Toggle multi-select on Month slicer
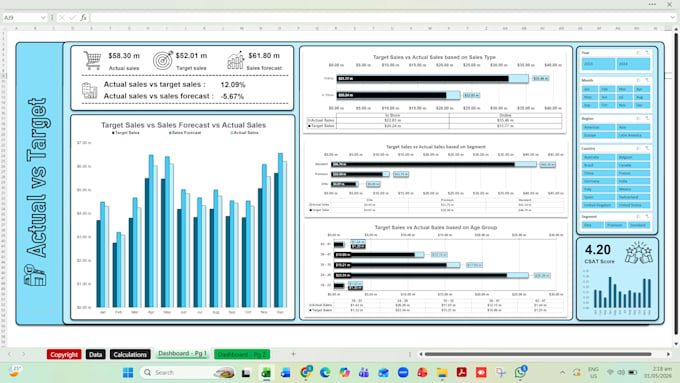Viewport: 680px width, 383px height. 638,80
